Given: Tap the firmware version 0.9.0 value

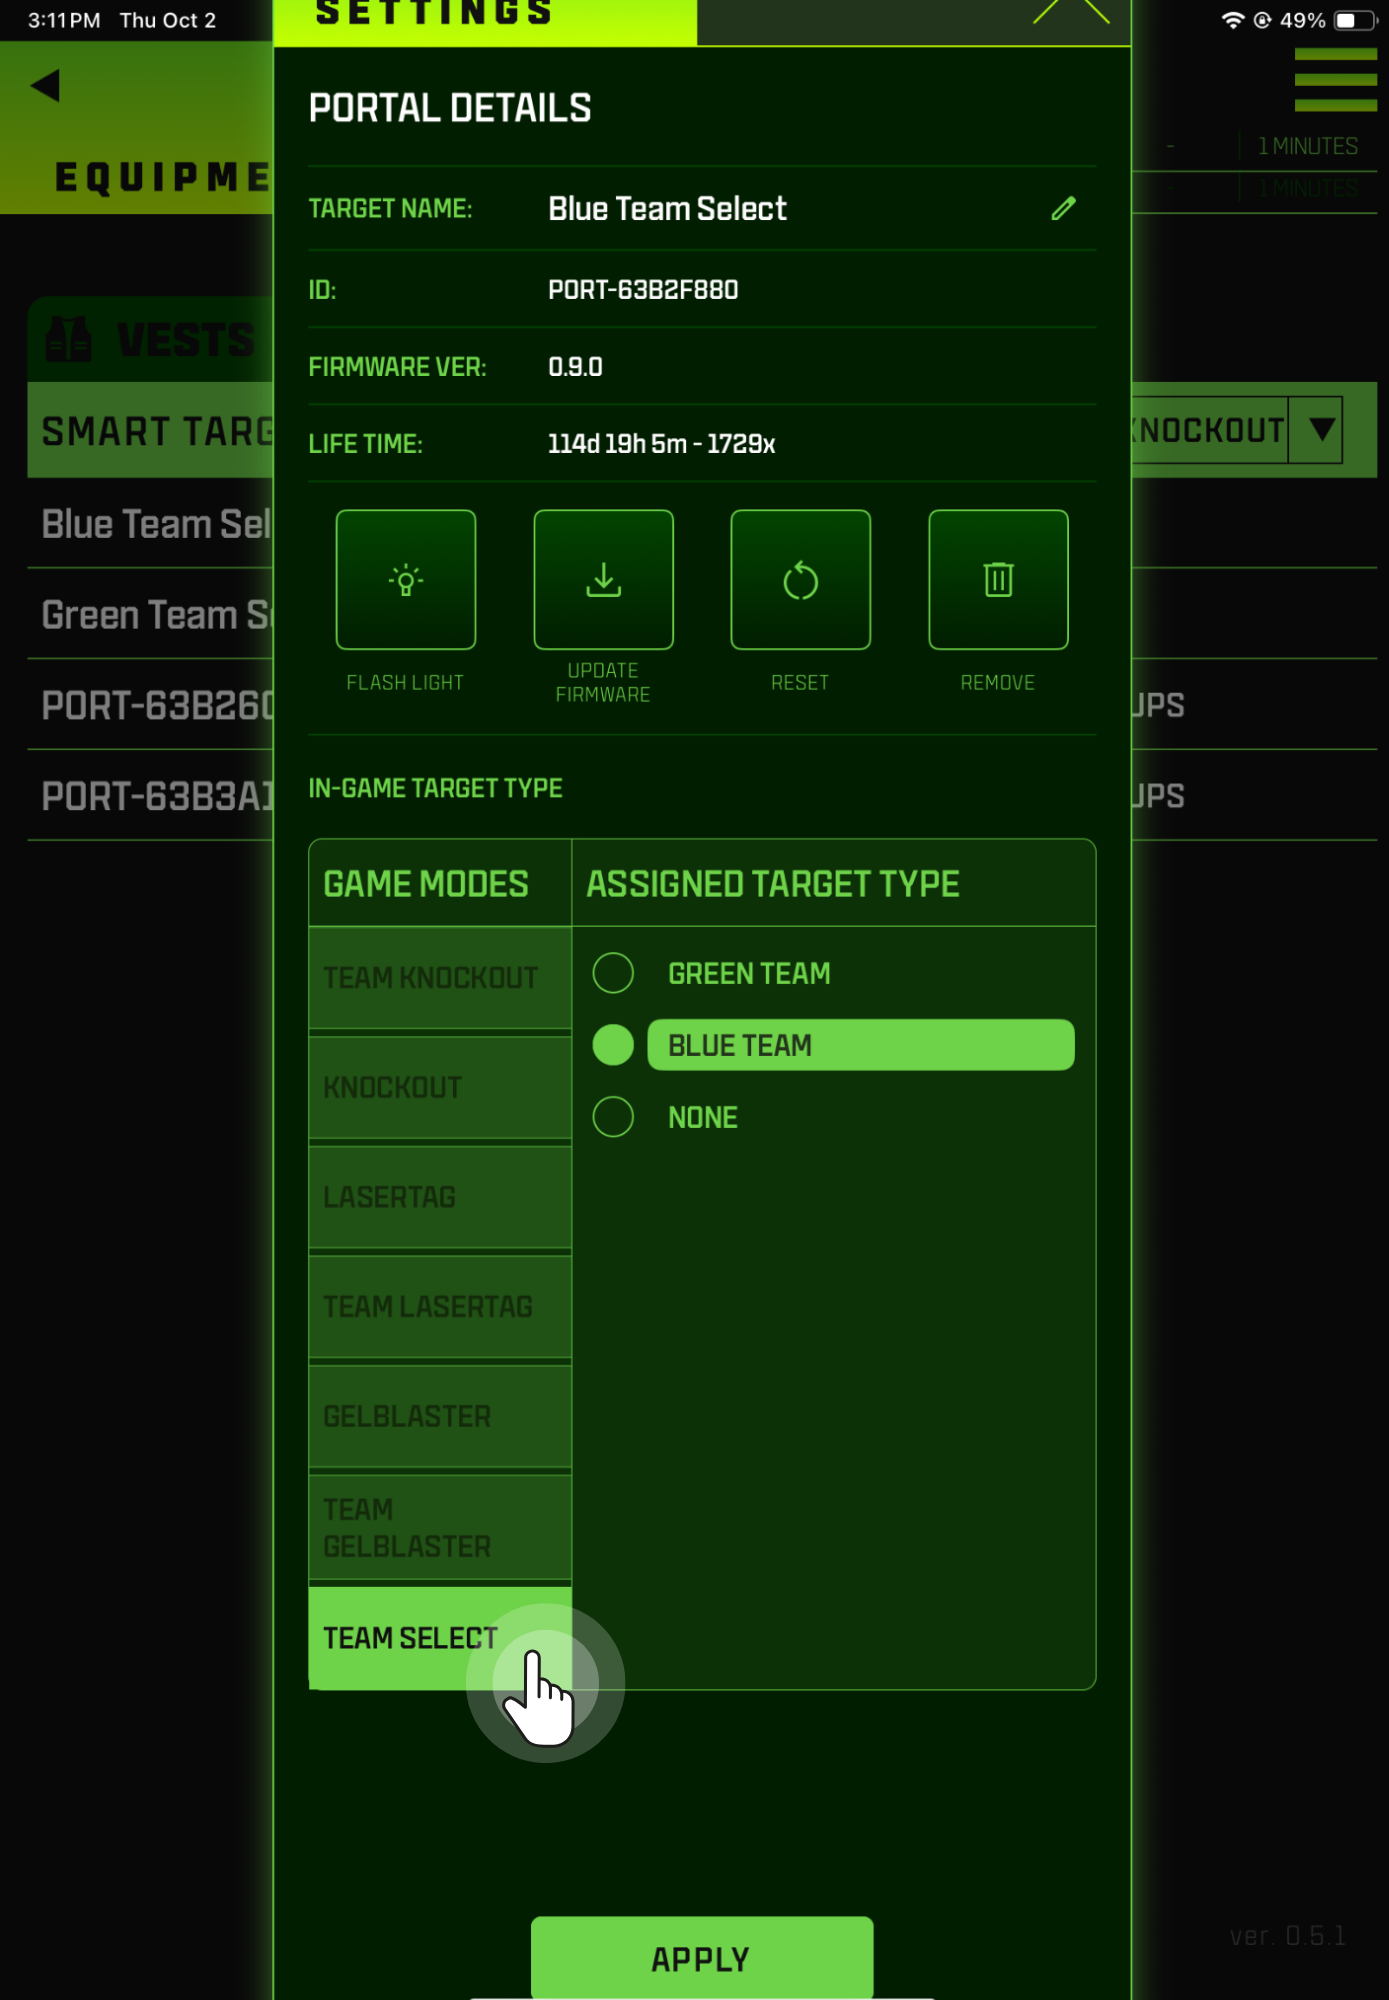Looking at the screenshot, I should [575, 367].
